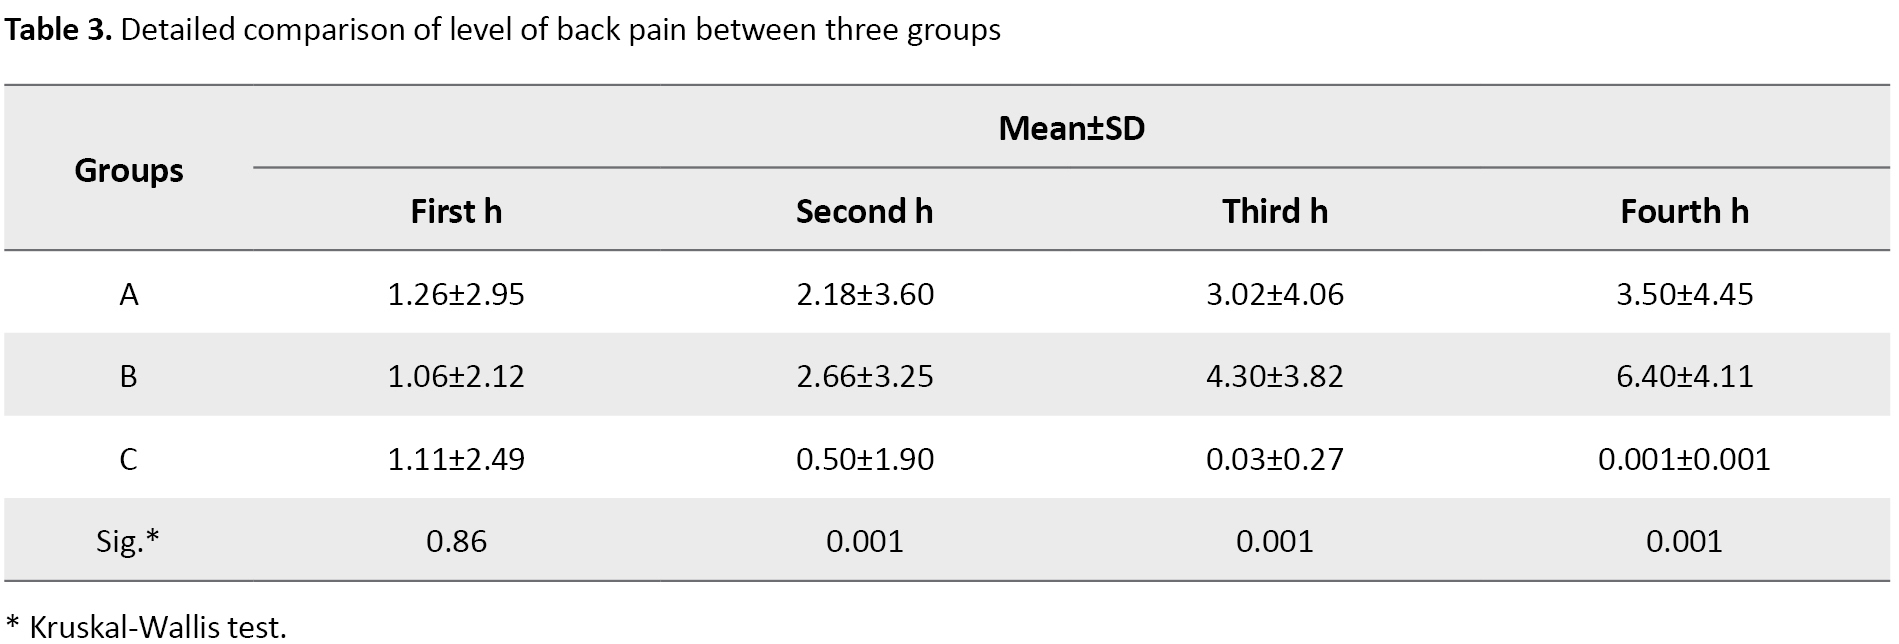The height and width of the screenshot is (644, 1899).
Task: Click the Mean±SD header
Action: (x=1071, y=128)
